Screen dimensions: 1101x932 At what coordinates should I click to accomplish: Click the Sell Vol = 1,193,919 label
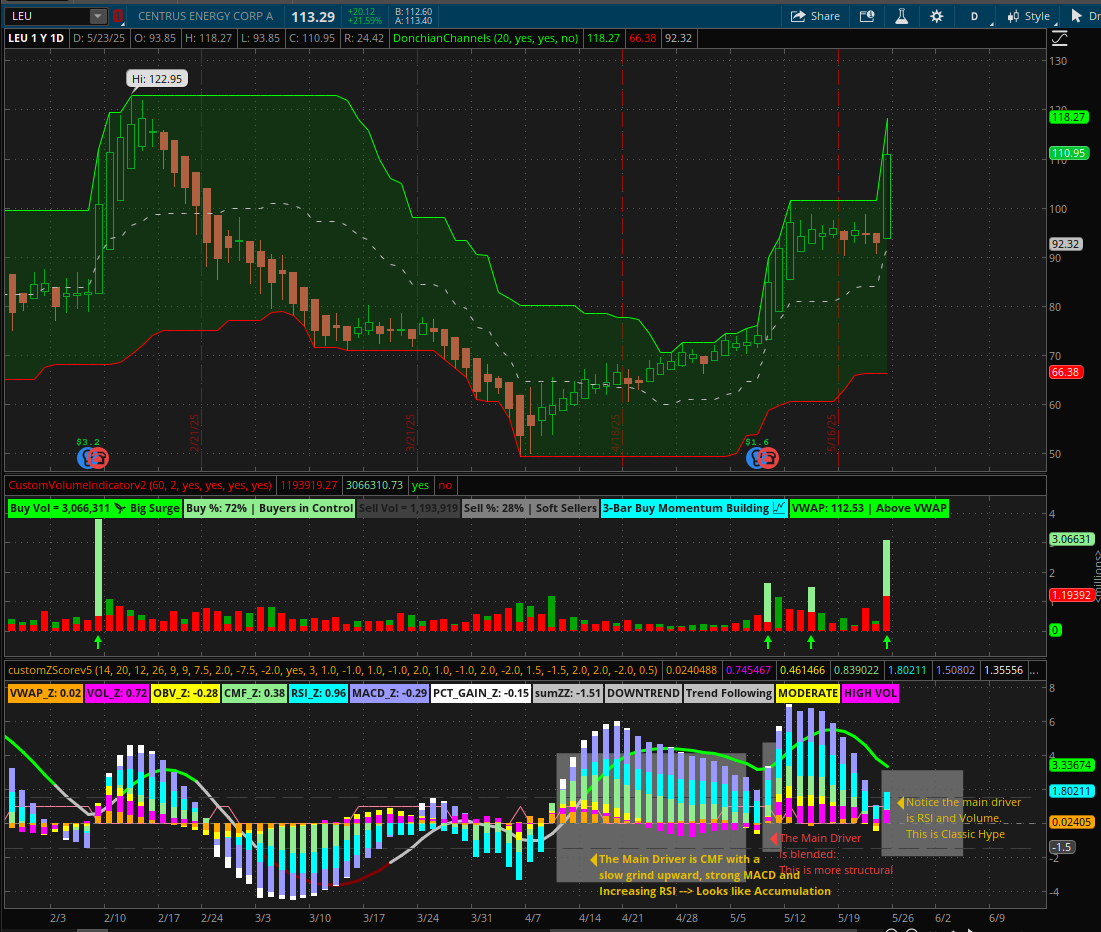(x=408, y=508)
